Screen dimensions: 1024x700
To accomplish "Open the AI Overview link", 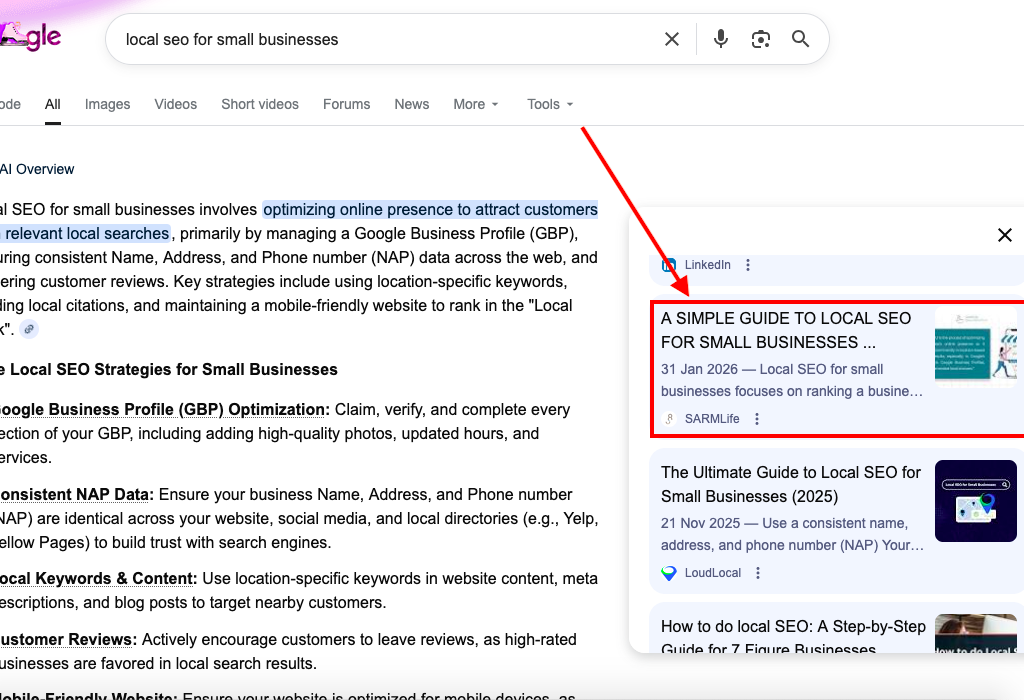I will click(x=38, y=169).
